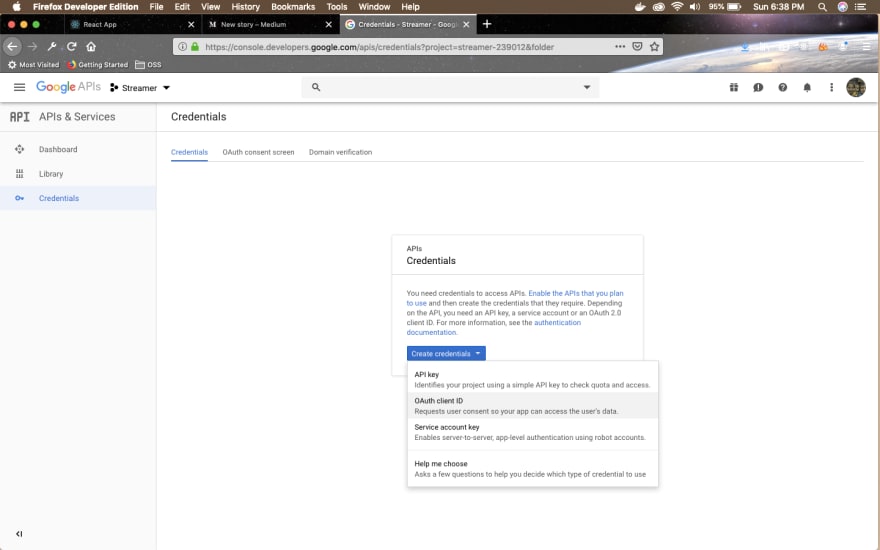The image size is (880, 550).
Task: Open the Bookmarks menu
Action: [293, 7]
